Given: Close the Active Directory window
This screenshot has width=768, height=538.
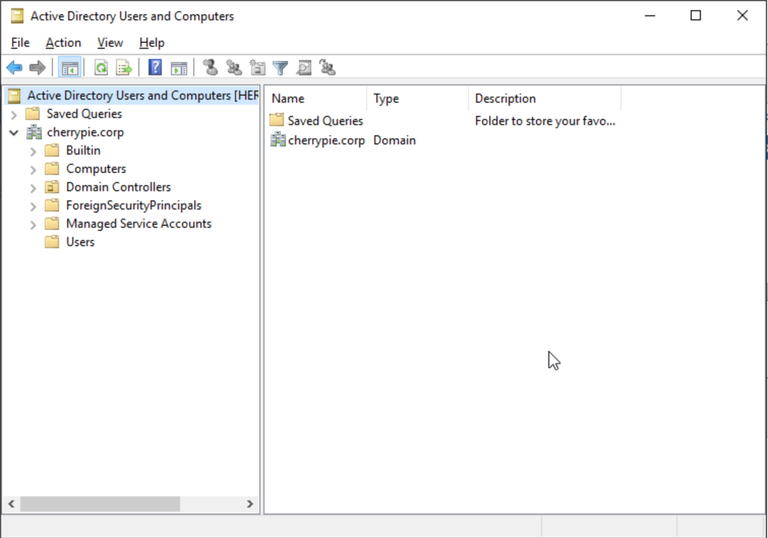Looking at the screenshot, I should [x=742, y=16].
